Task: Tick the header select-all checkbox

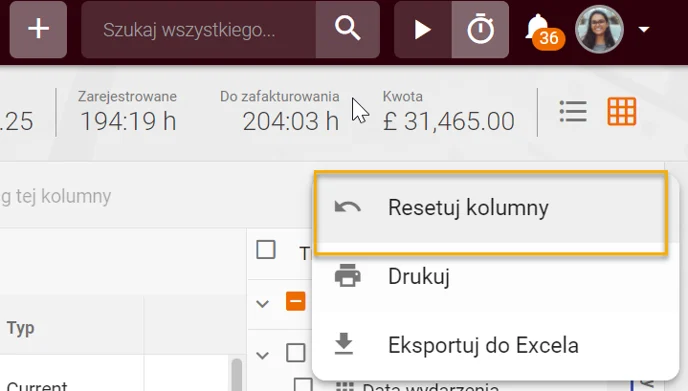Action: (x=266, y=250)
